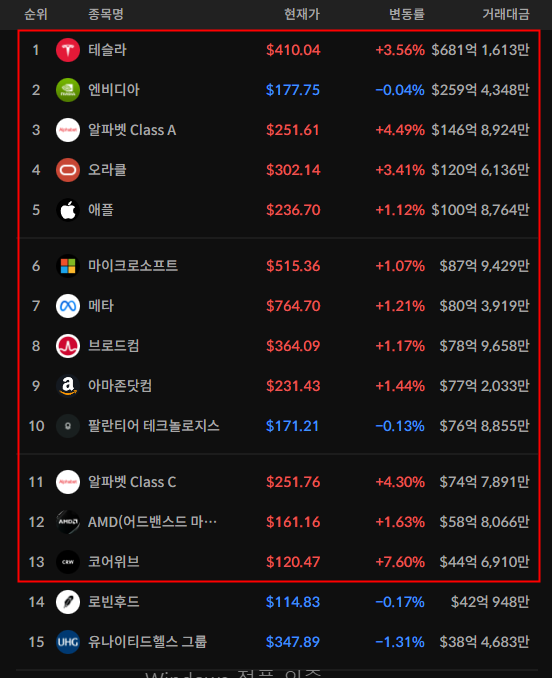Click the Oracle logo icon
The width and height of the screenshot is (552, 678).
pyautogui.click(x=68, y=170)
